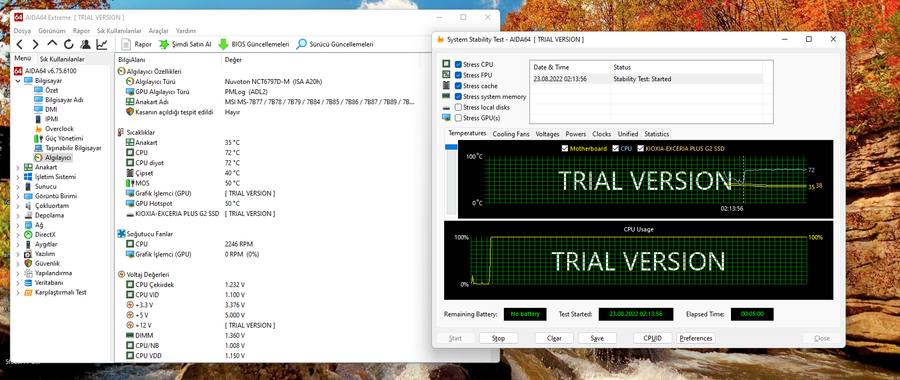Select Güç Yönetimi tree item

pos(64,138)
